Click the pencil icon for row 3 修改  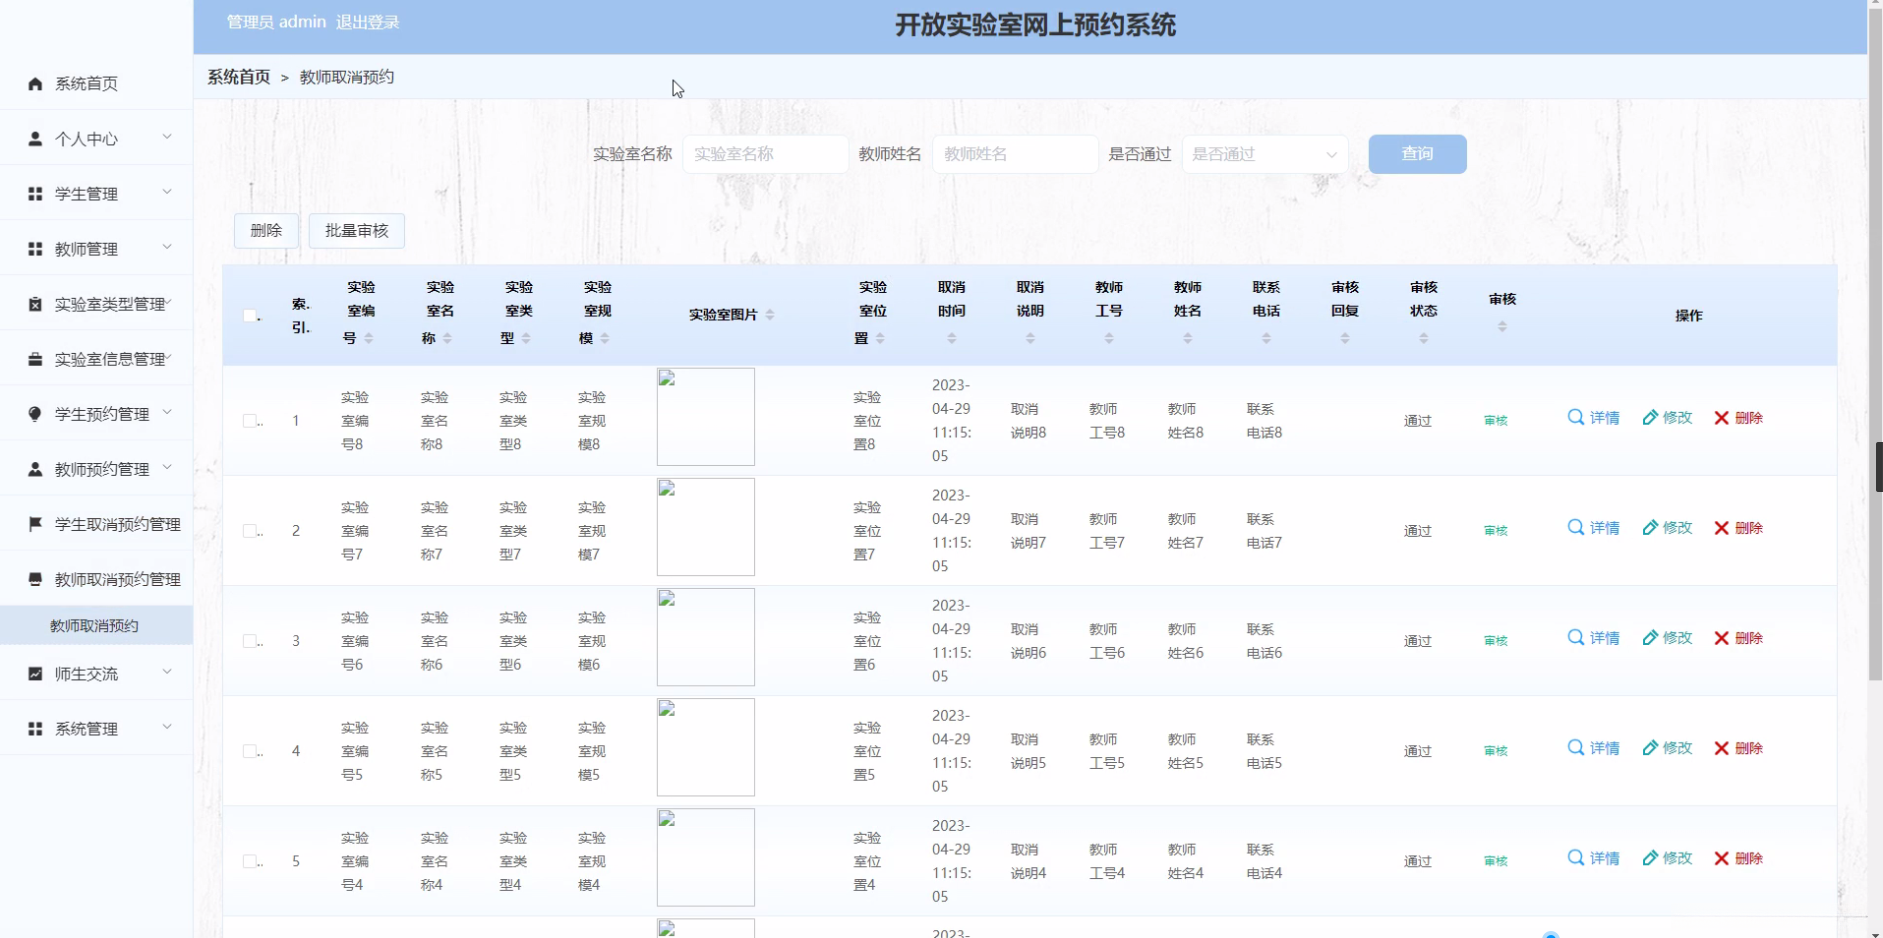(1650, 637)
